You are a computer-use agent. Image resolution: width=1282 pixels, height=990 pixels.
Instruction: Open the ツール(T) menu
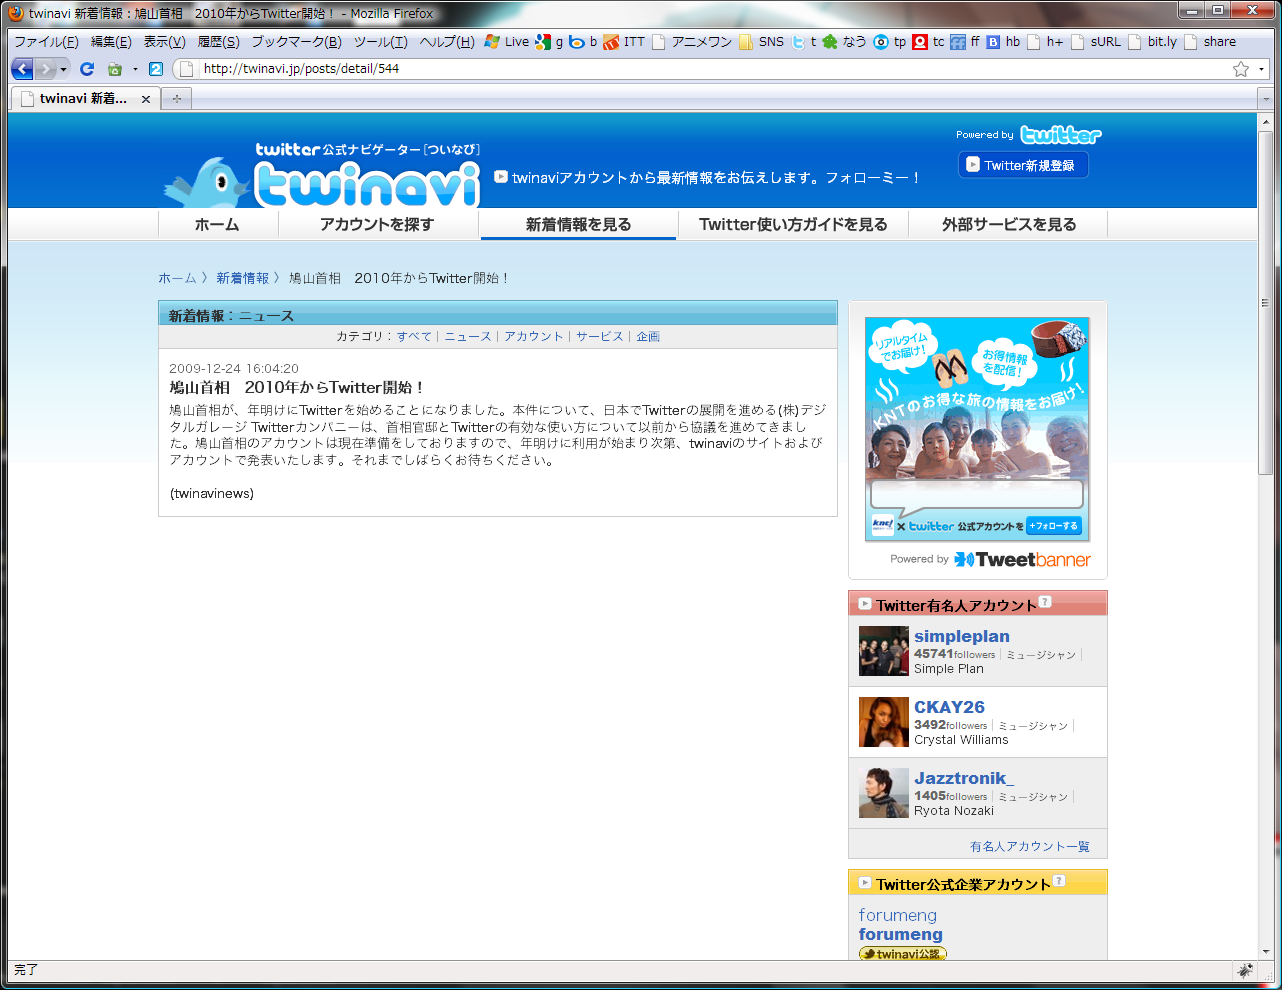[380, 42]
